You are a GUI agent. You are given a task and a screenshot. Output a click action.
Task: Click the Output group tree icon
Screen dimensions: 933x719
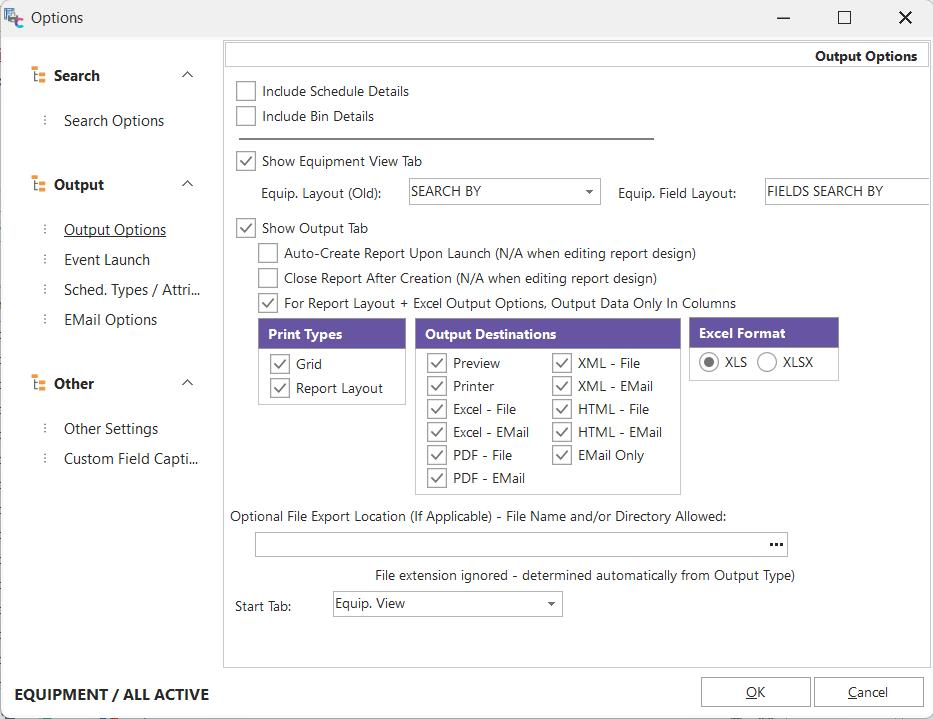[39, 185]
